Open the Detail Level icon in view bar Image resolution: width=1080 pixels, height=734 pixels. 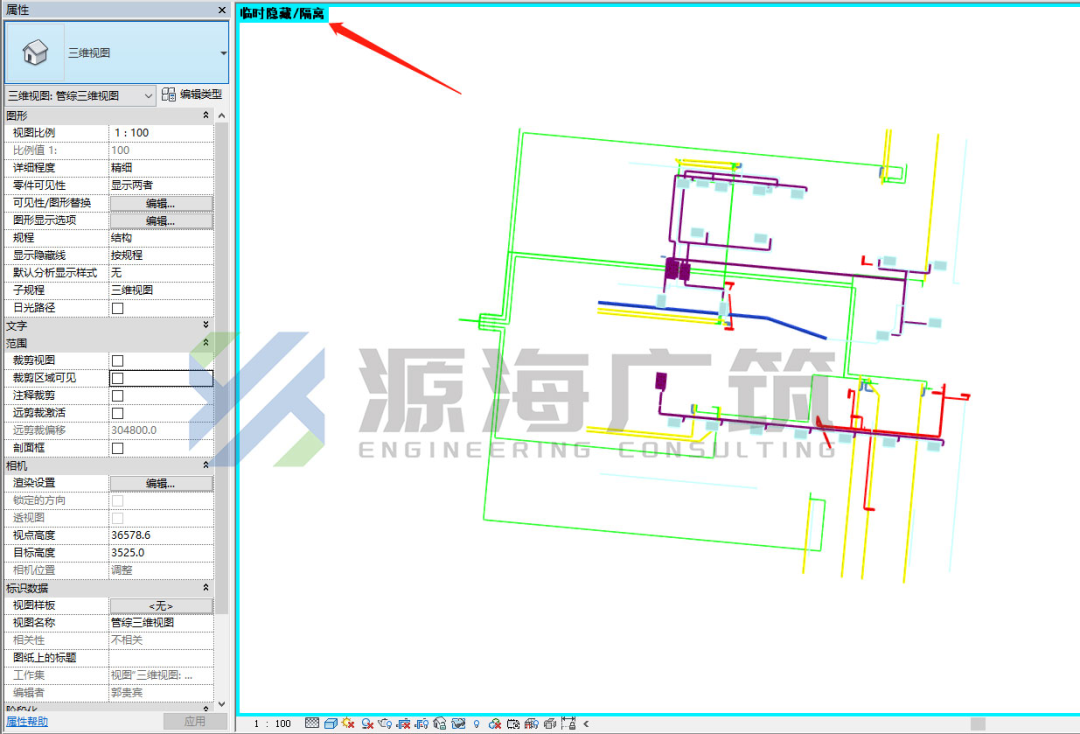[x=312, y=723]
